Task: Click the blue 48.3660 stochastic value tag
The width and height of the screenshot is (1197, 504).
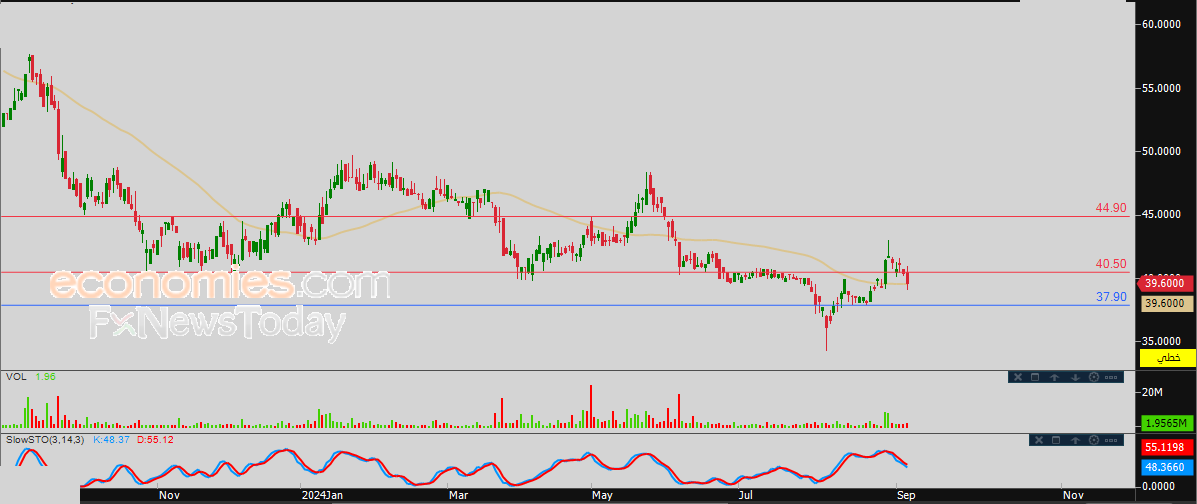Action: [1167, 466]
